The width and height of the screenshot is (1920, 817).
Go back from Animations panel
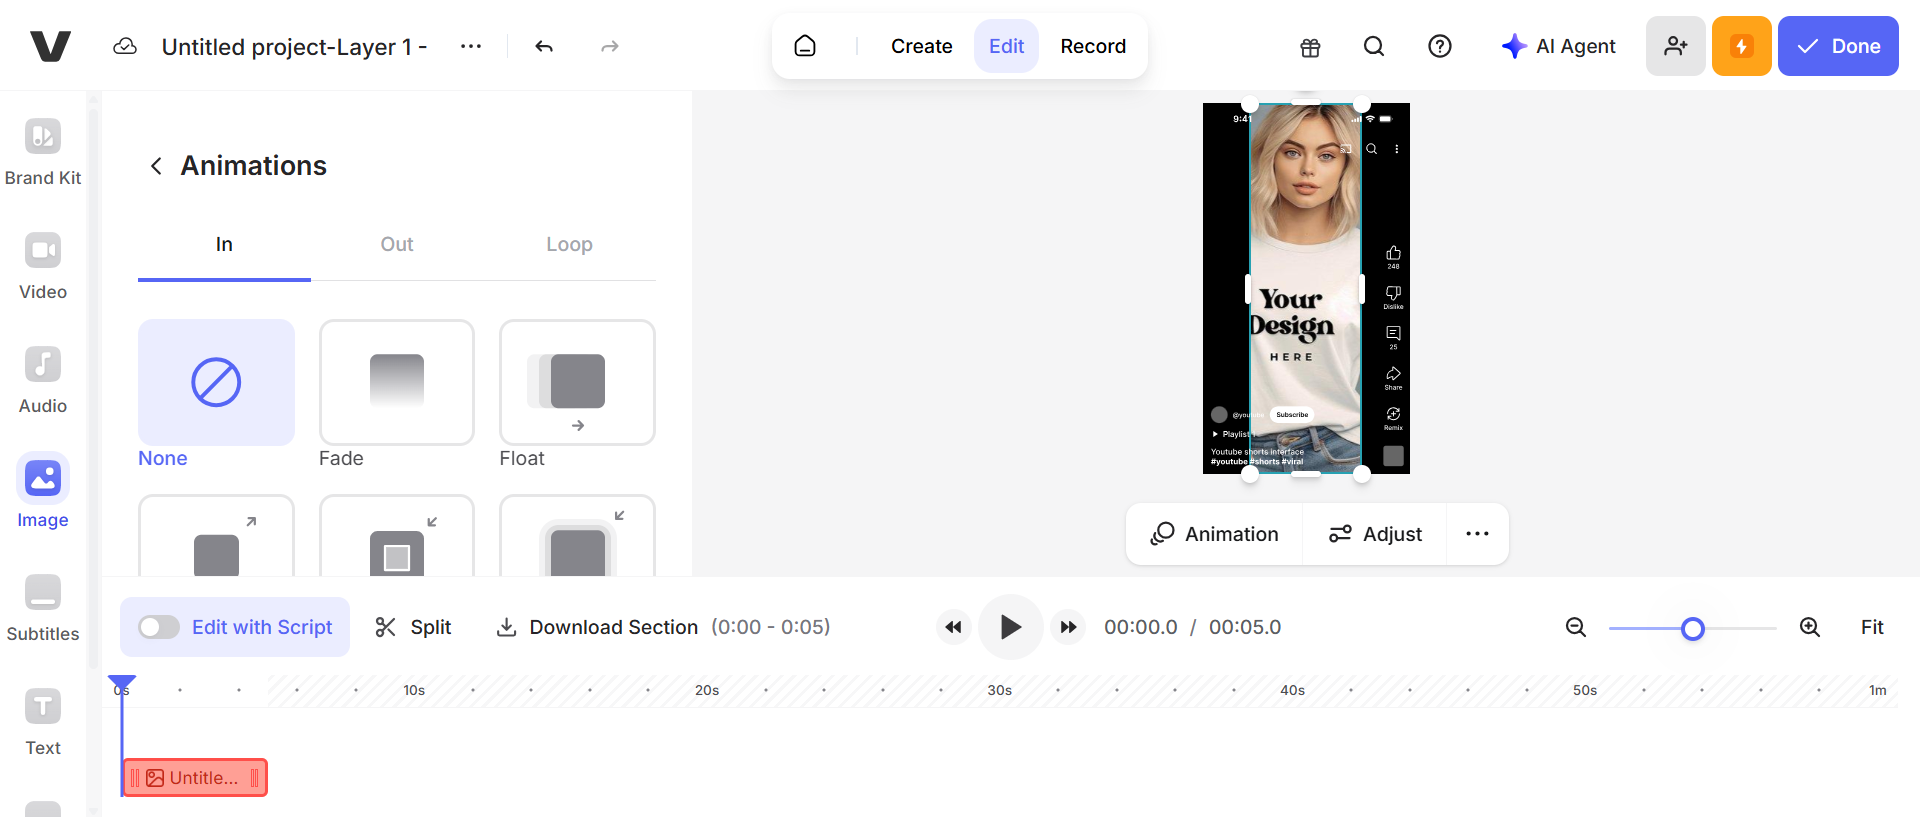[x=156, y=166]
